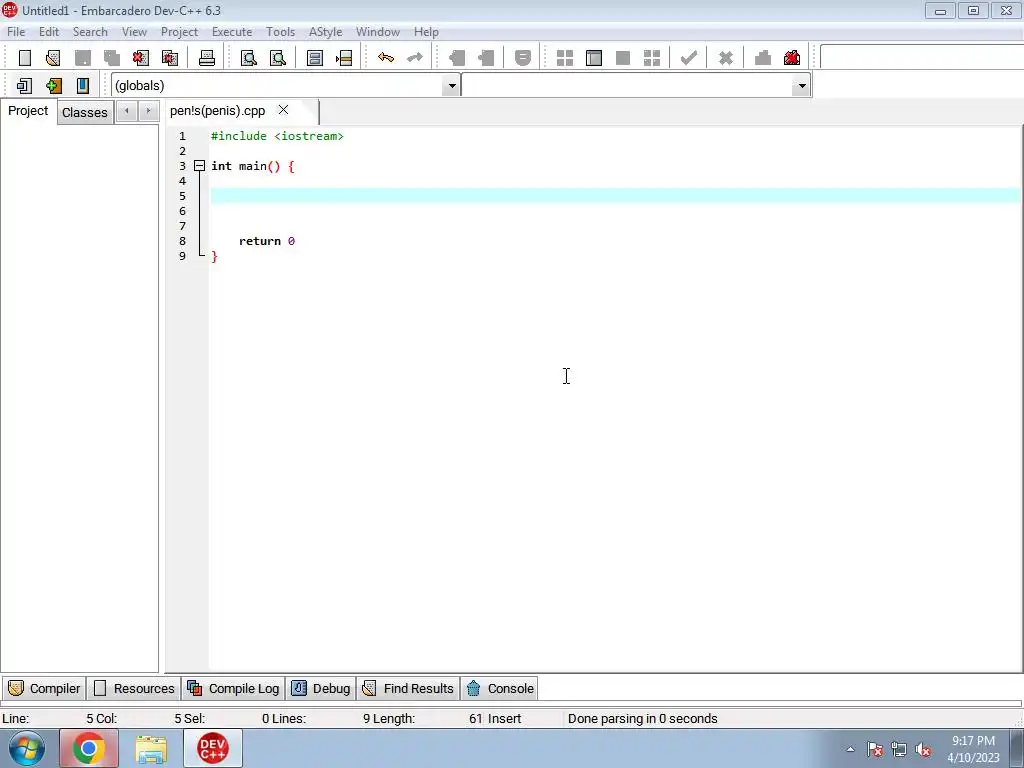The image size is (1024, 768).
Task: Click the Print toolbar icon
Action: [207, 57]
